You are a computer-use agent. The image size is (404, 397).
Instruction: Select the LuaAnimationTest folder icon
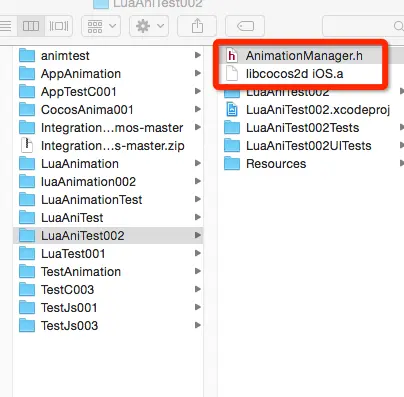[27, 199]
